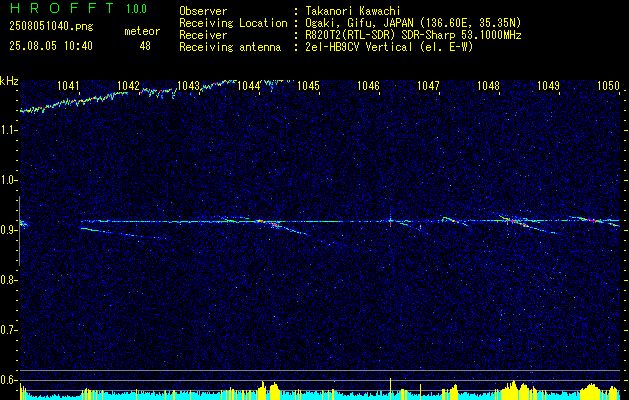
Task: Click the 1.1 kHz frequency label
Action: pos(8,130)
